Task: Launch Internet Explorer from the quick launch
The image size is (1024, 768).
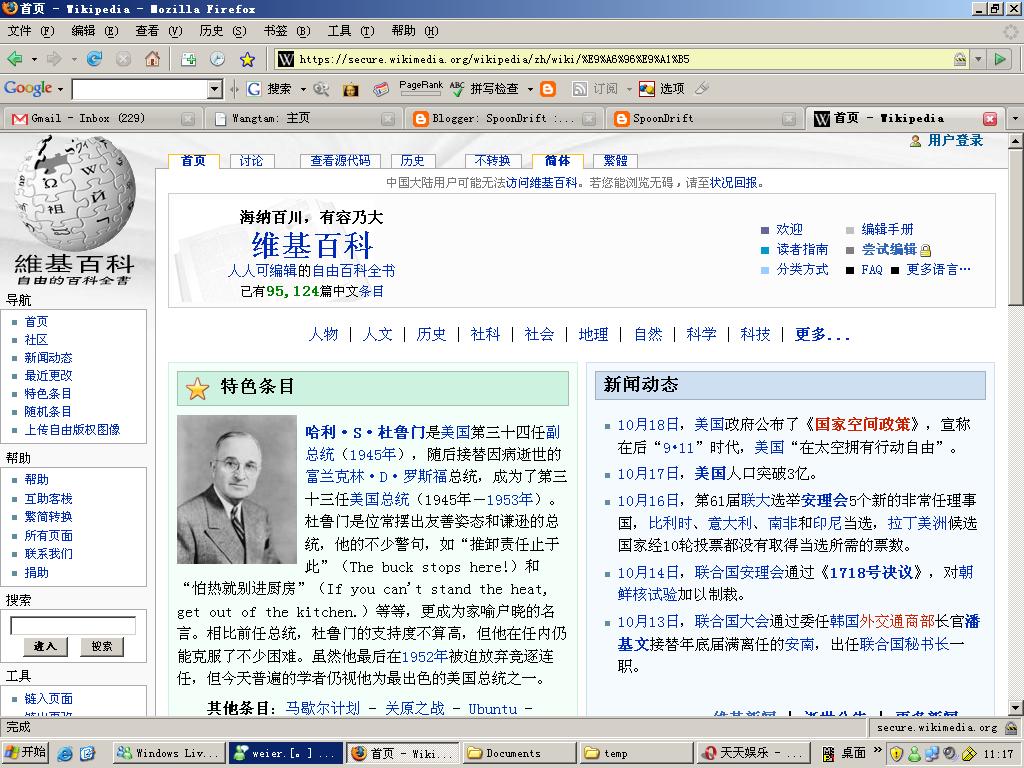Action: pos(65,753)
